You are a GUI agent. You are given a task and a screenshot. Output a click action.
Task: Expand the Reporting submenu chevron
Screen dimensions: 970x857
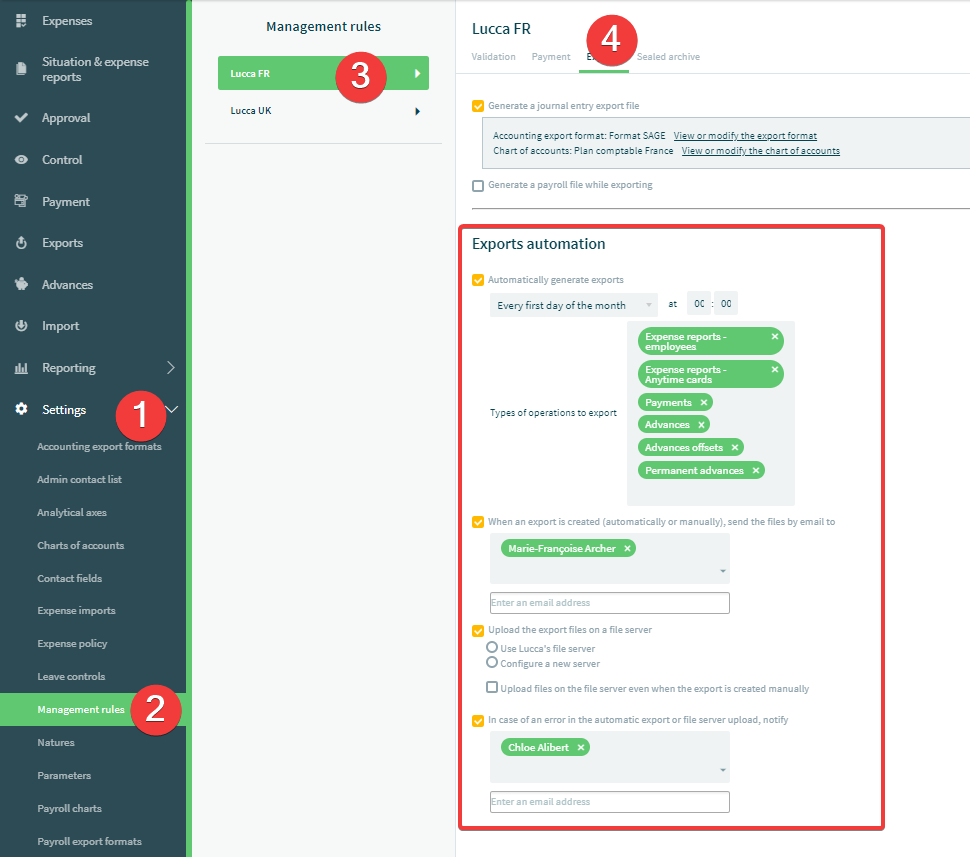pyautogui.click(x=171, y=368)
